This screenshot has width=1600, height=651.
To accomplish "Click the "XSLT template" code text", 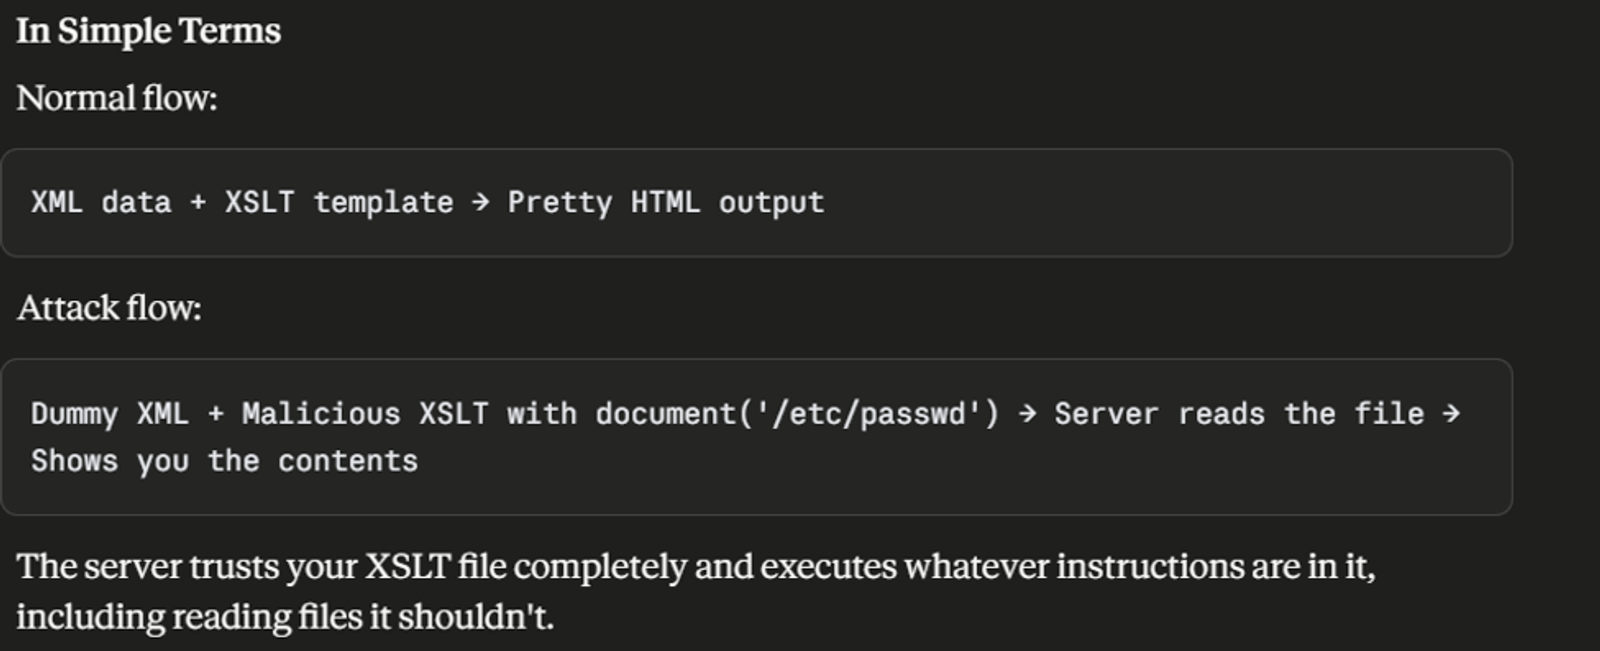I will click(x=339, y=202).
